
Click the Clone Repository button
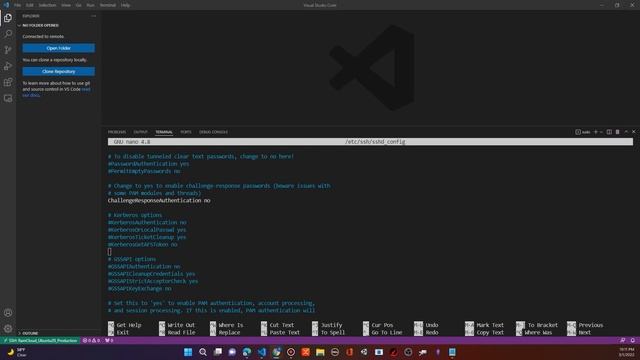[58, 71]
